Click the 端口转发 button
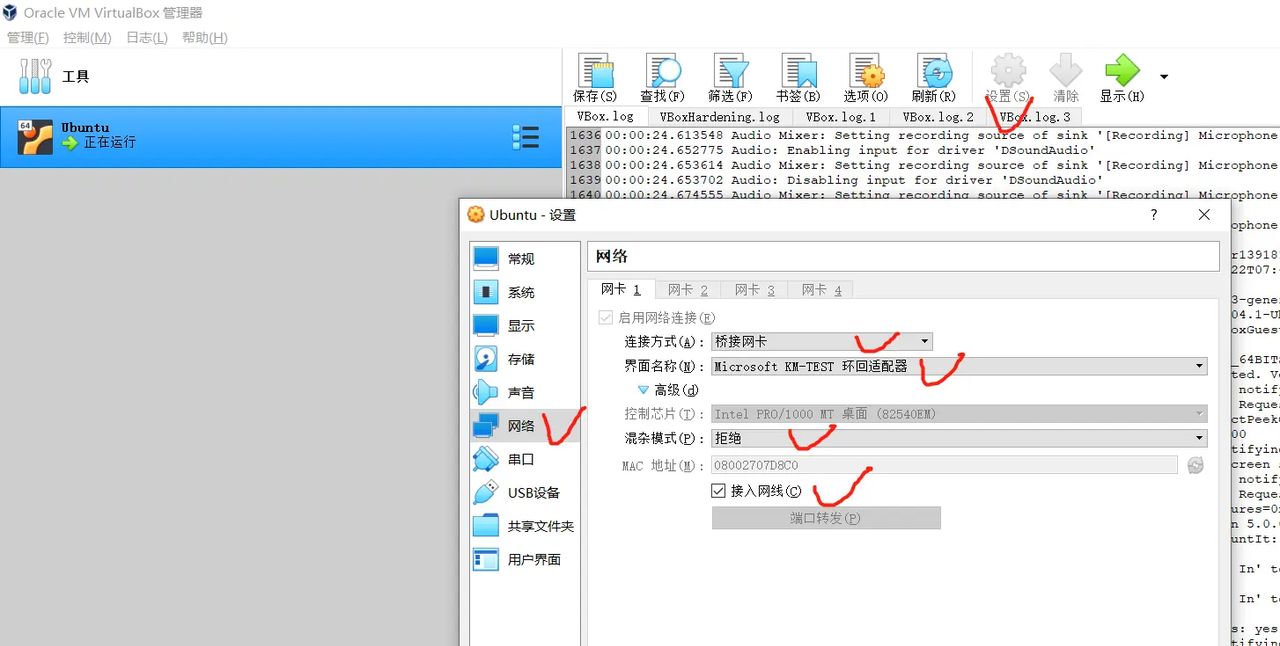This screenshot has width=1280, height=646. click(825, 517)
